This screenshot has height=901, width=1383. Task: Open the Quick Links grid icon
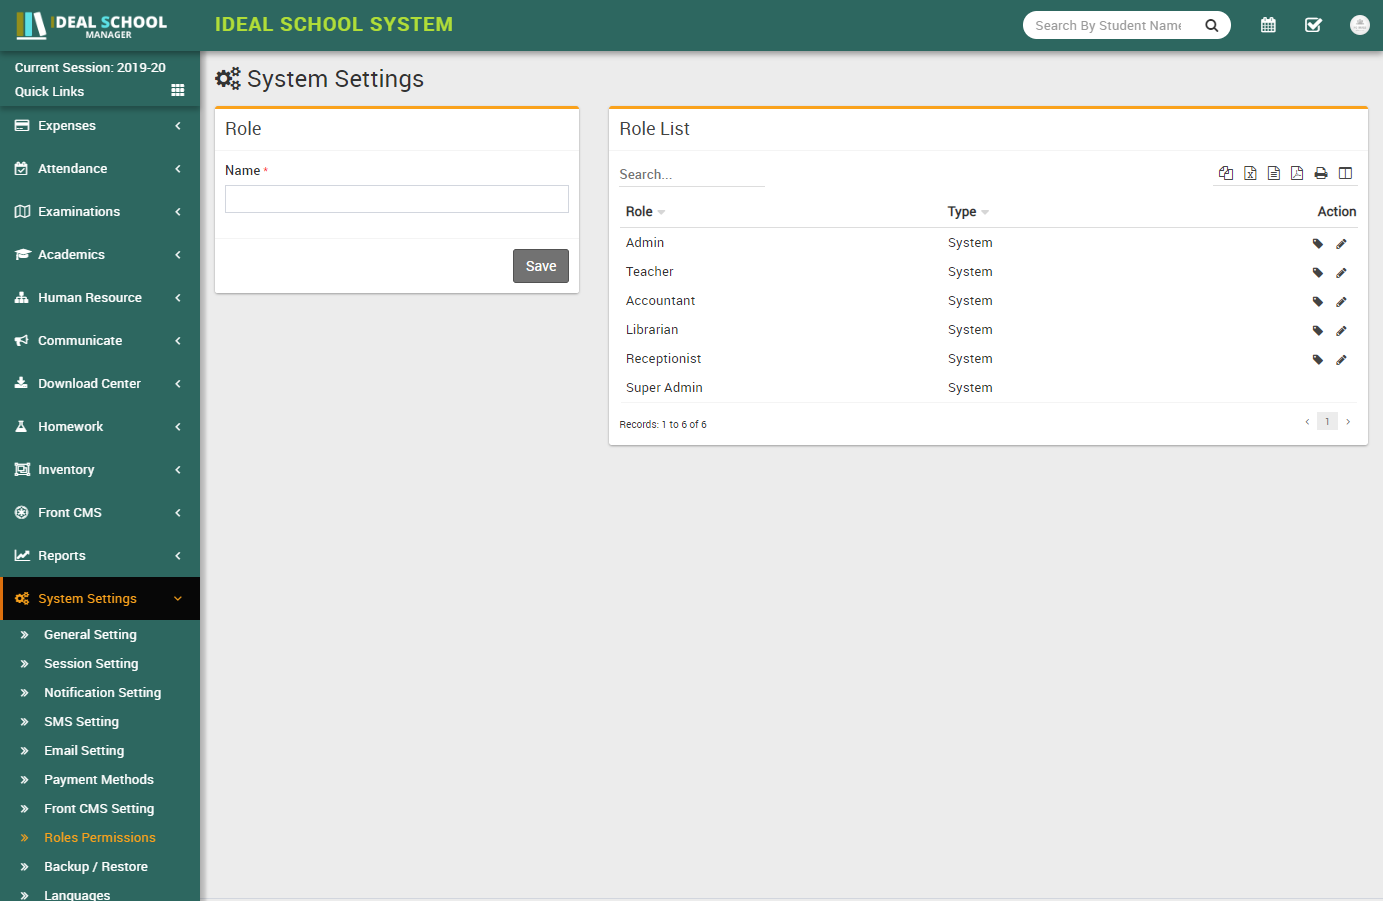click(x=178, y=90)
